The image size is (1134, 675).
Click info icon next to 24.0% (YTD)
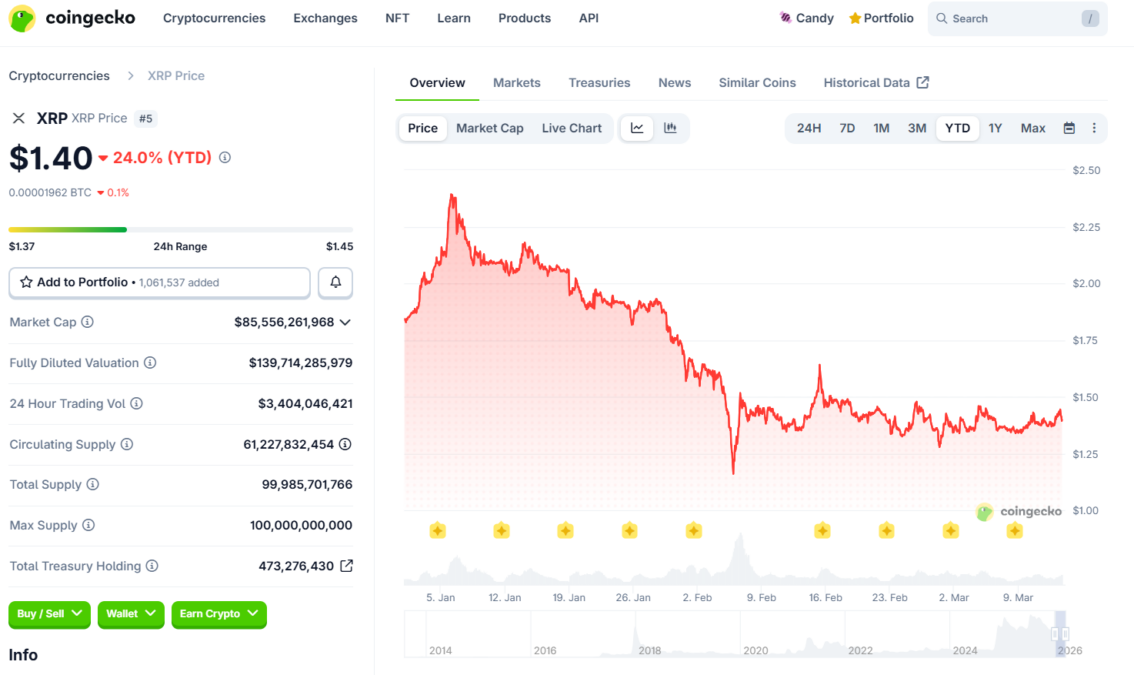point(225,157)
